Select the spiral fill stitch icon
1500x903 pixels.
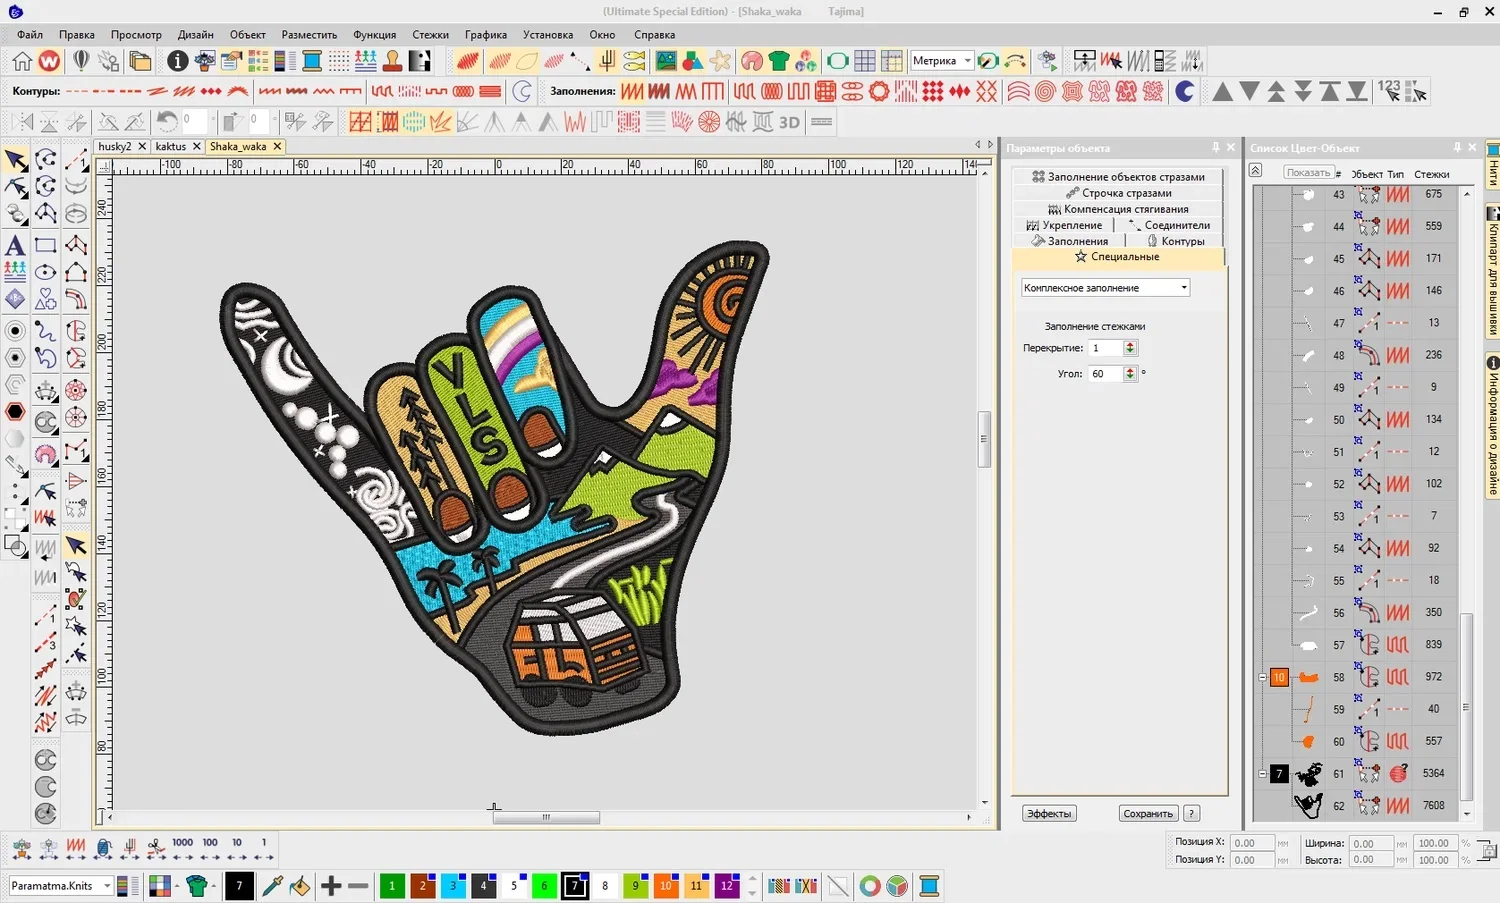(x=1045, y=92)
